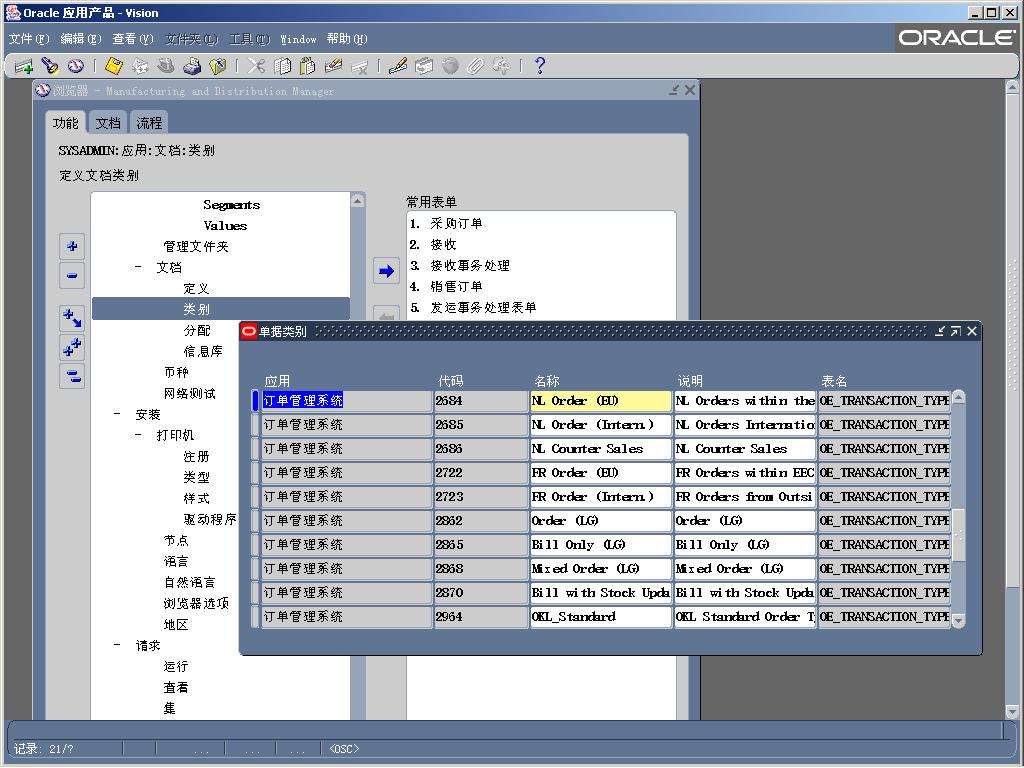Click the Print toolbar icon
Viewport: 1024px width, 768px height.
tap(192, 66)
